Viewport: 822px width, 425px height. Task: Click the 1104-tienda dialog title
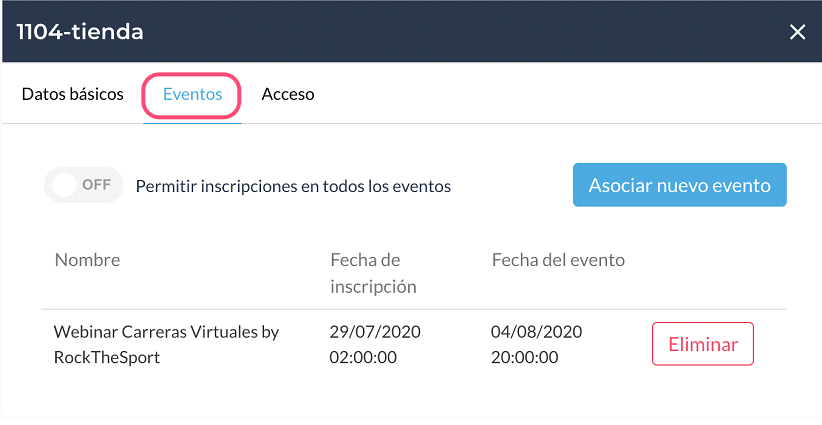pyautogui.click(x=80, y=32)
